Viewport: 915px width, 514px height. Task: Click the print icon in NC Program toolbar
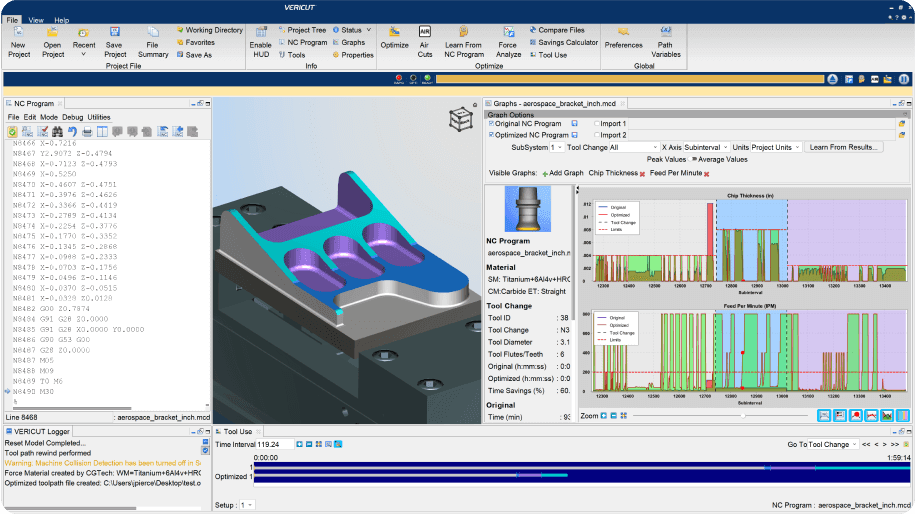pyautogui.click(x=87, y=131)
